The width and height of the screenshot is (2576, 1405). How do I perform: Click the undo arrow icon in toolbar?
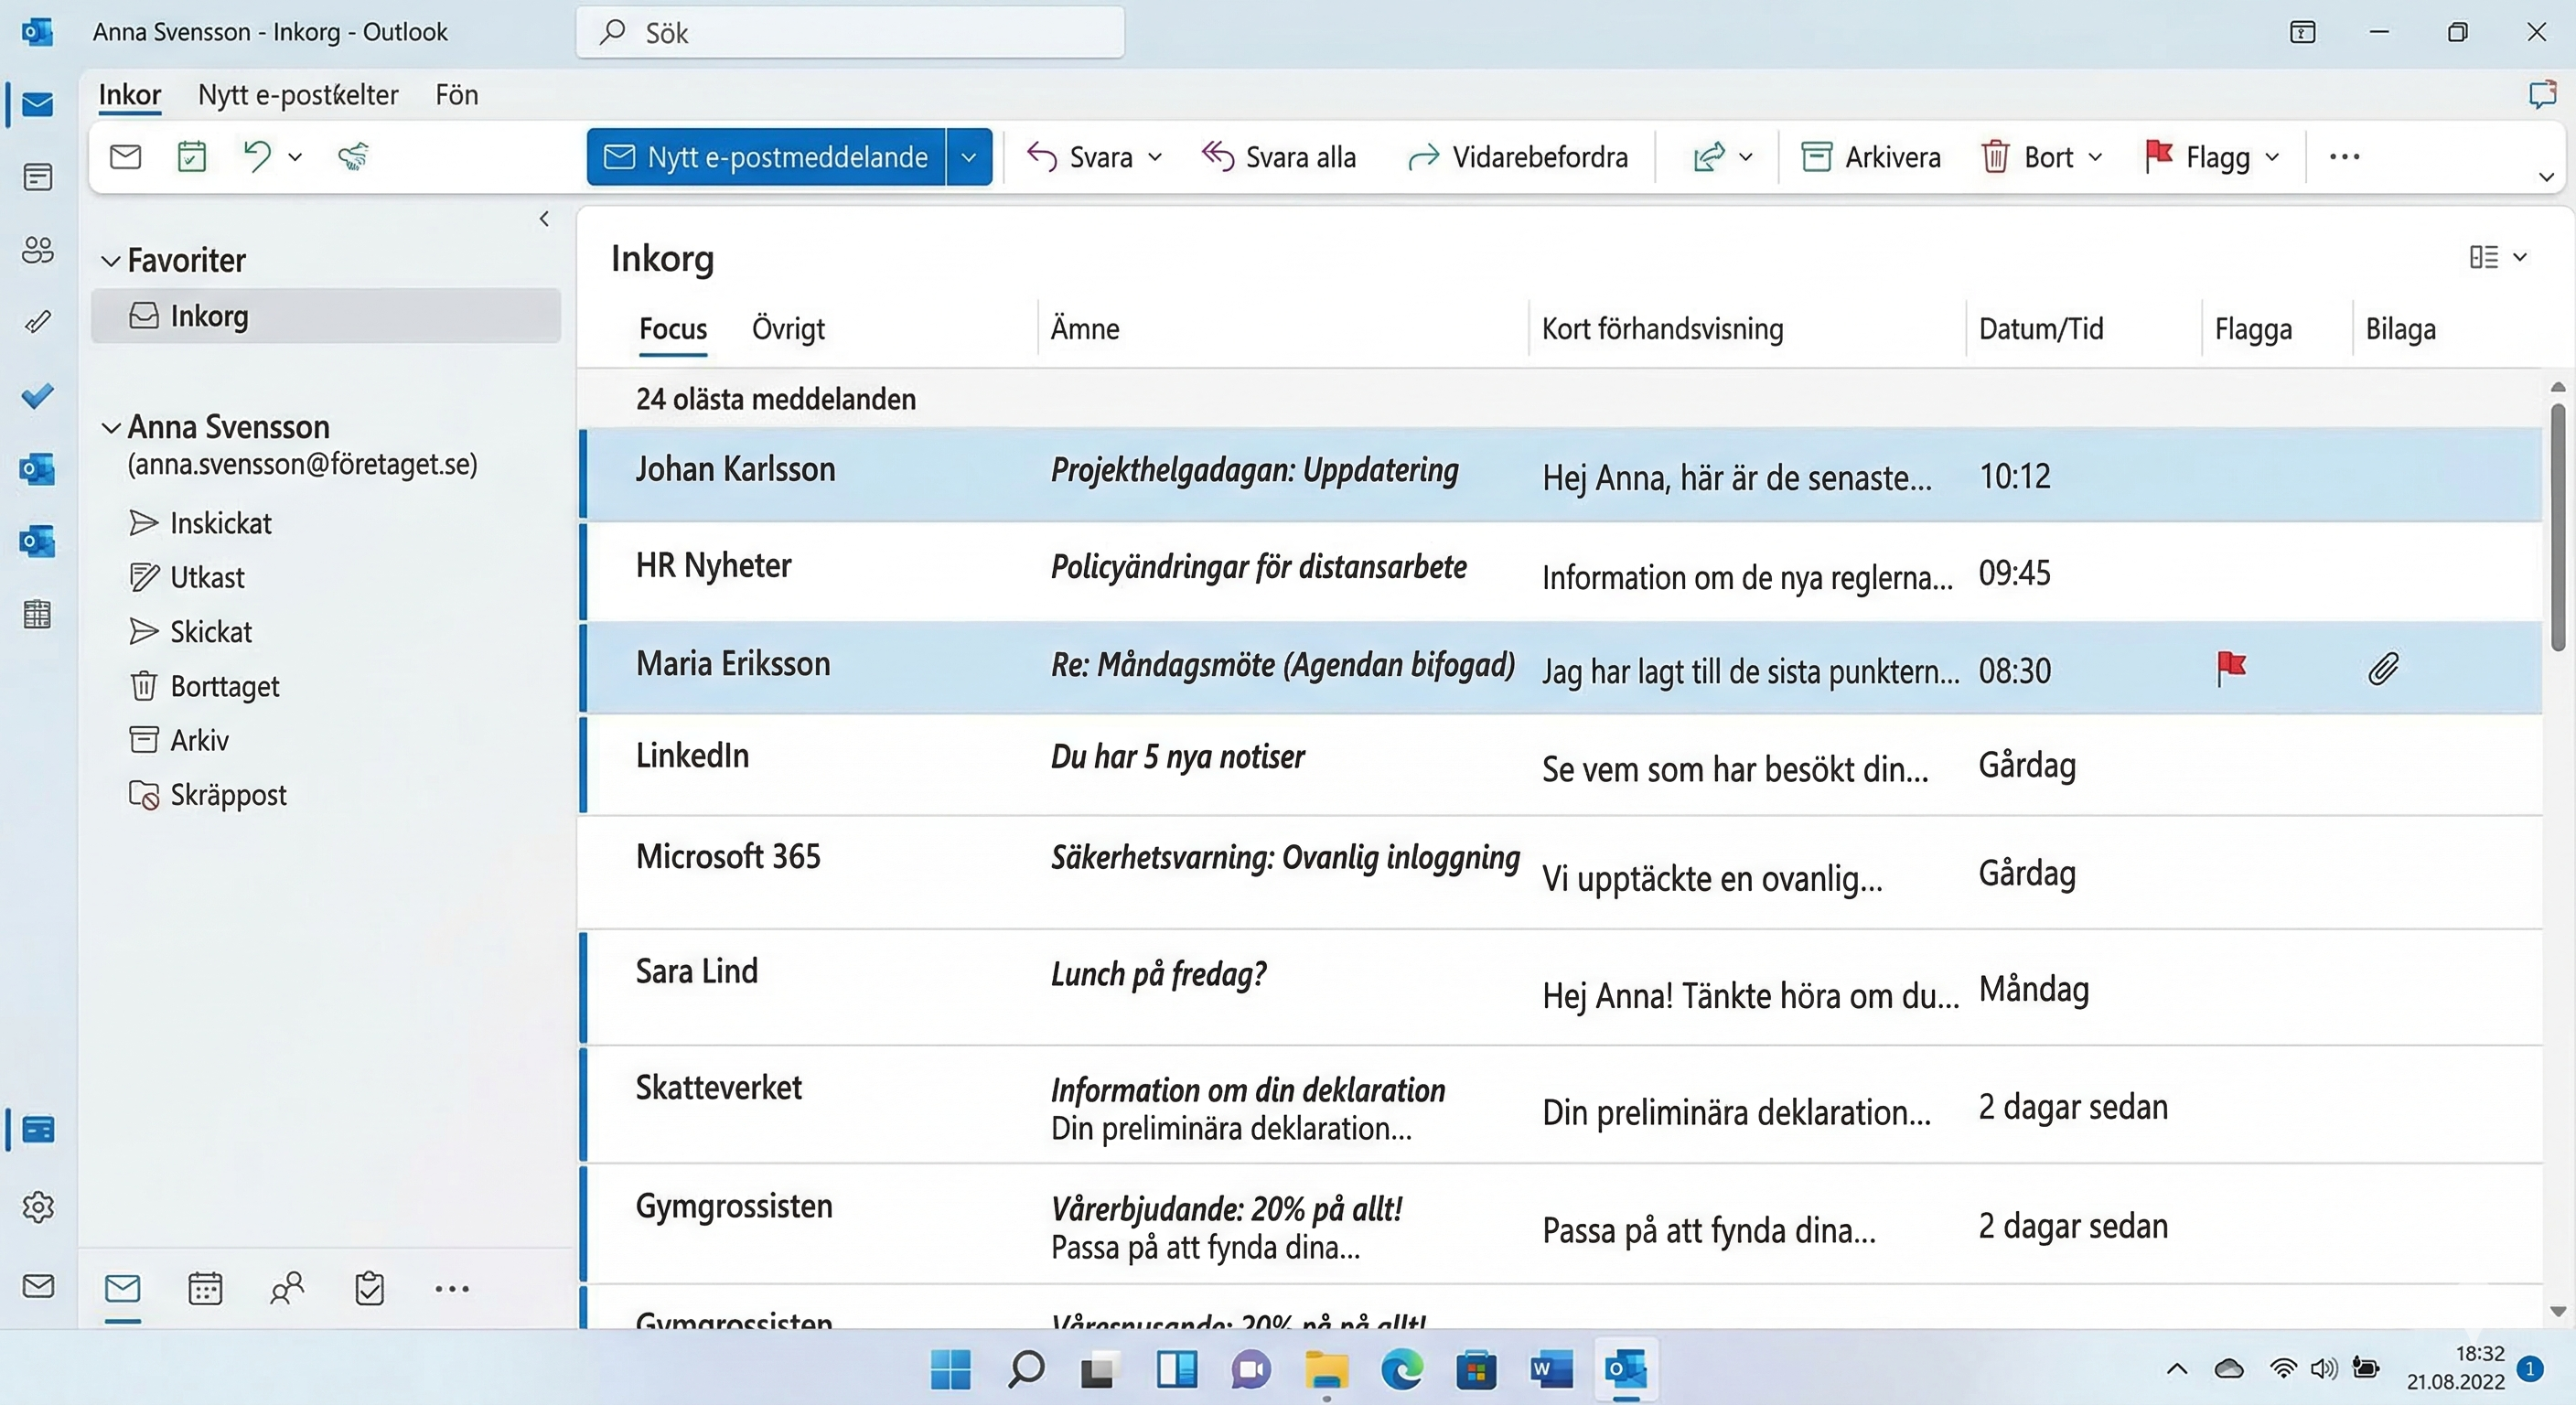click(258, 156)
